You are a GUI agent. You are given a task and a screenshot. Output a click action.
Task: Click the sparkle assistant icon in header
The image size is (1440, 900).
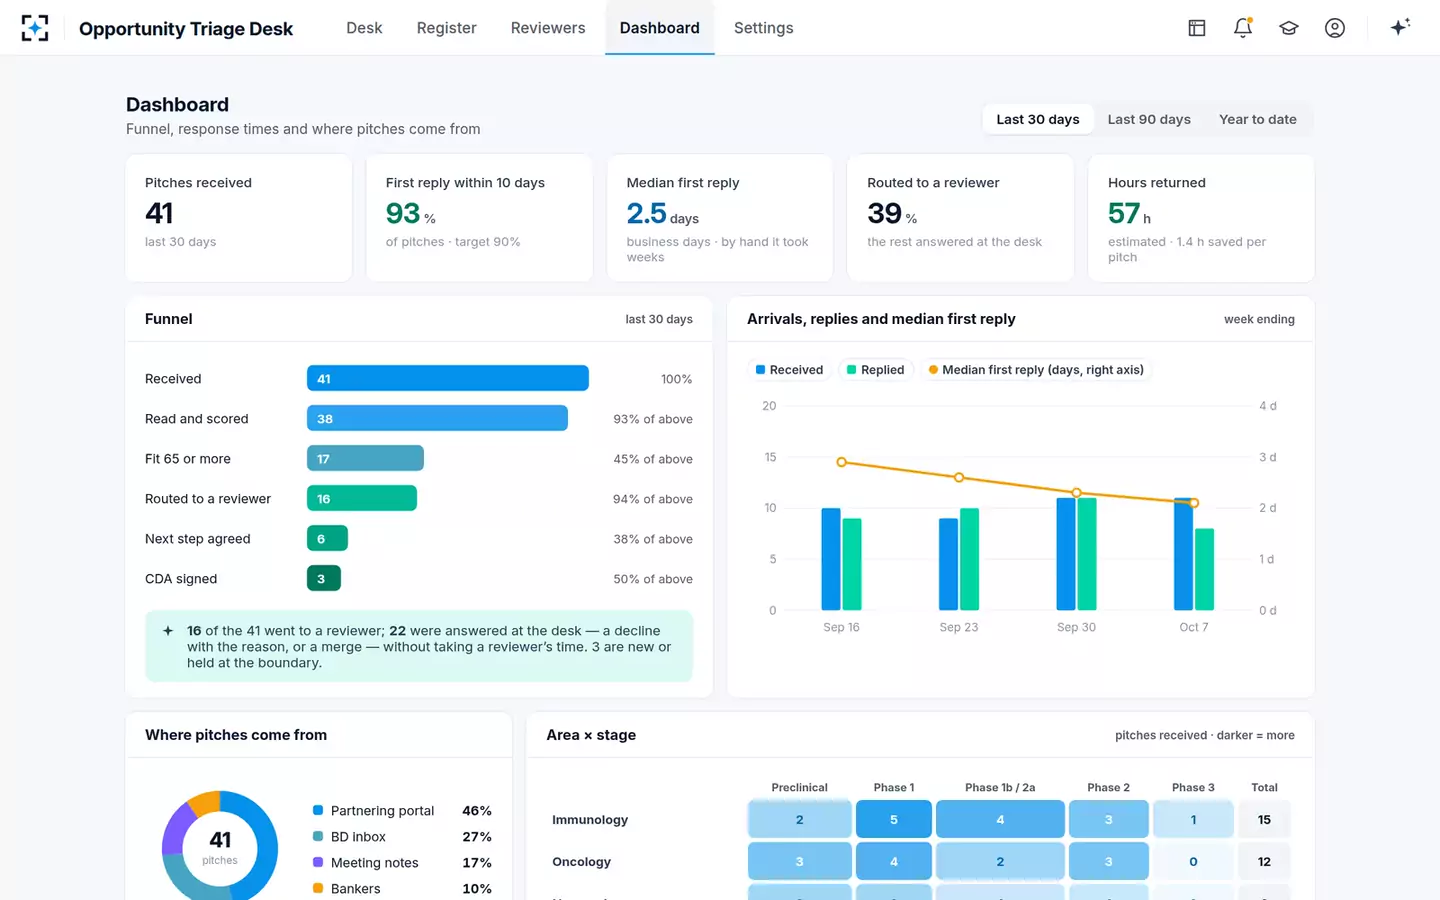tap(1400, 27)
